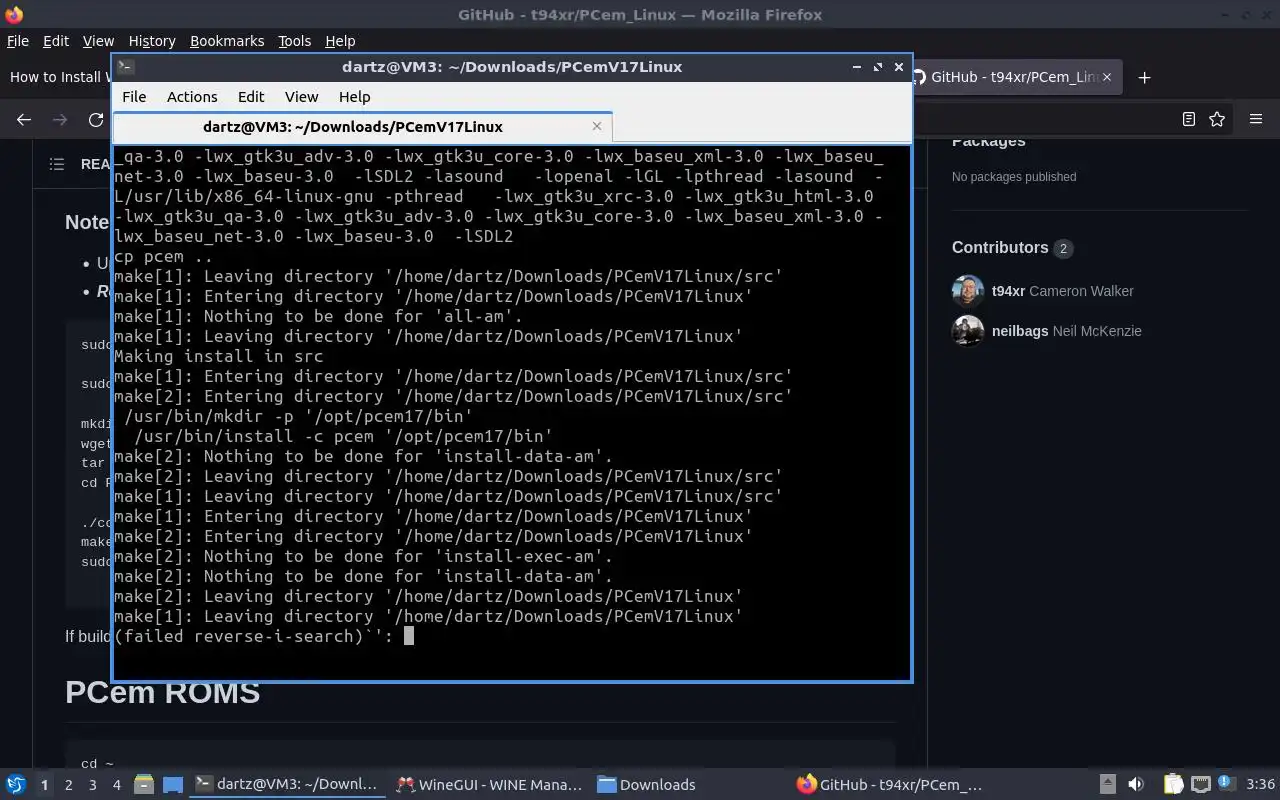1280x800 pixels.
Task: Click line "Nothing to be done for 'install-exec-am'"
Action: (364, 556)
